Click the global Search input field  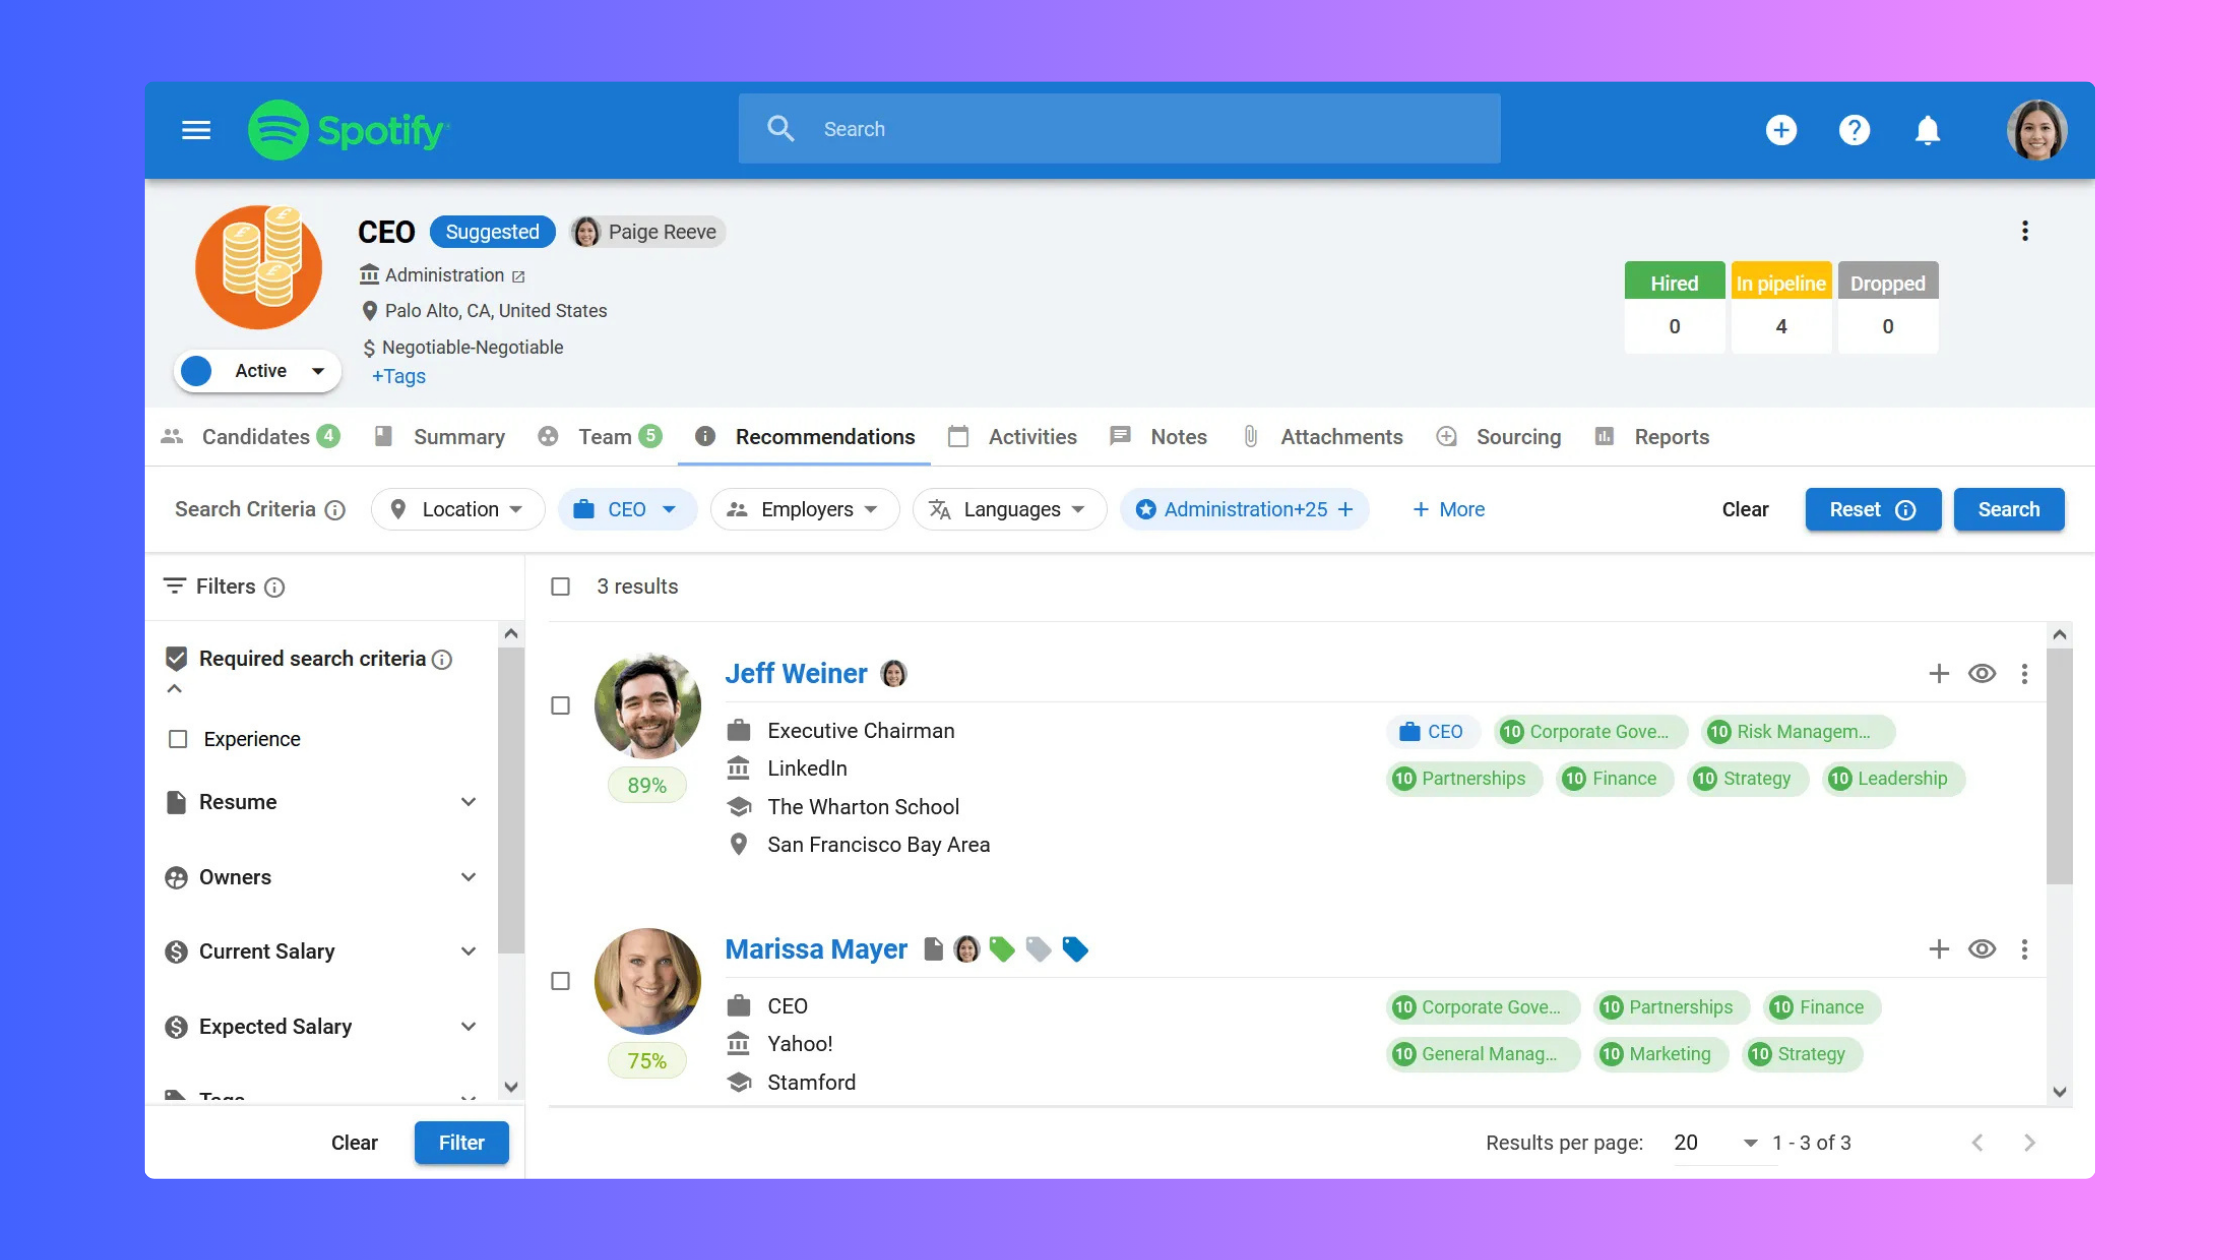1119,129
